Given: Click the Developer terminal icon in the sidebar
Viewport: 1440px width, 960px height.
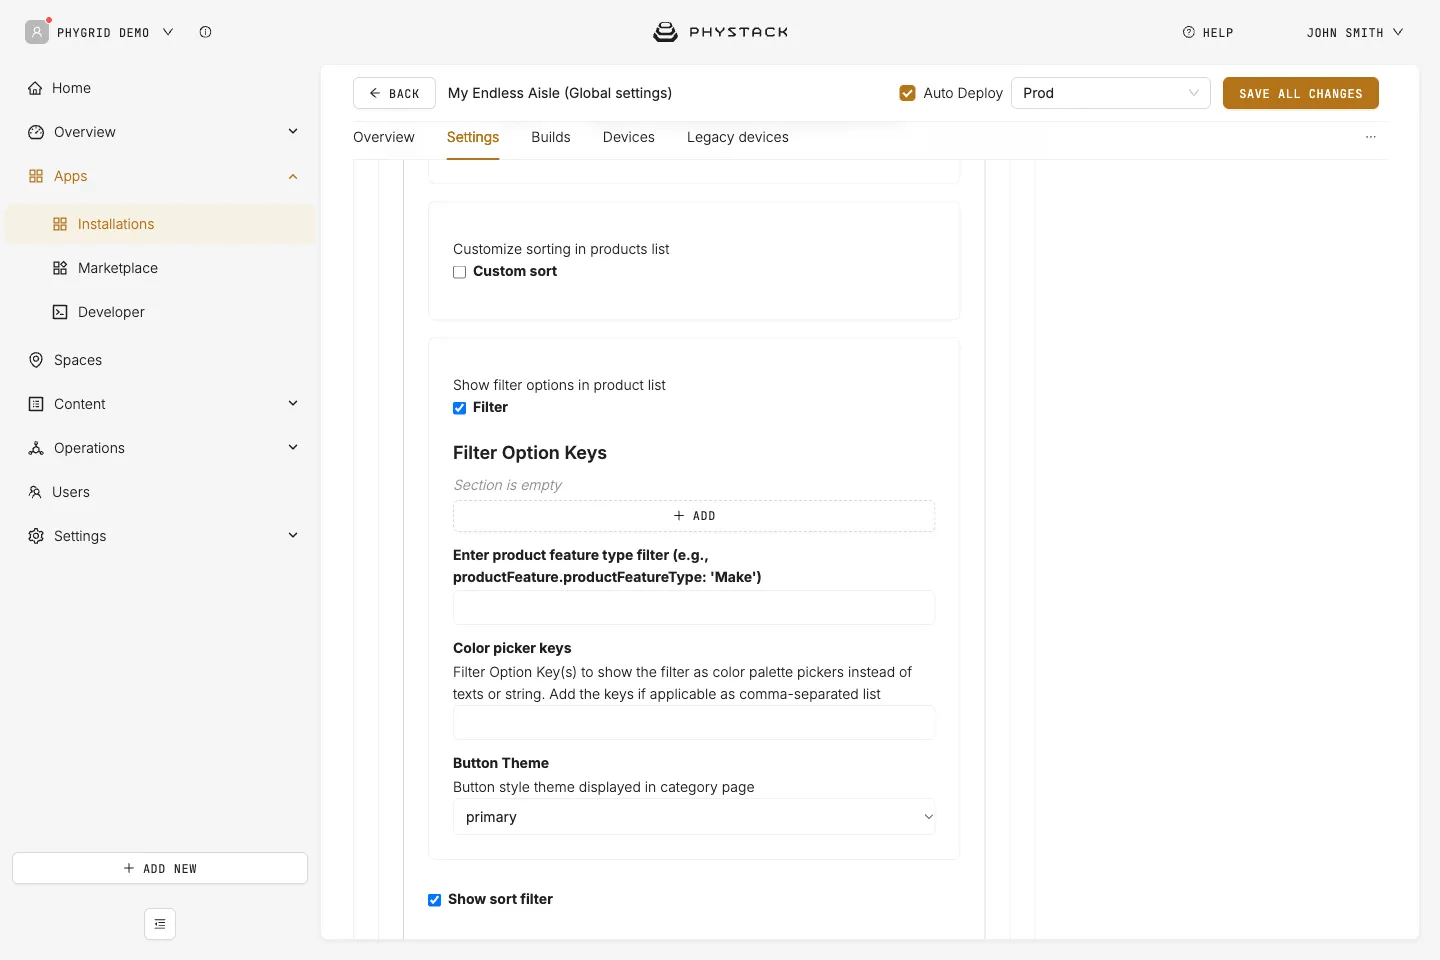Looking at the screenshot, I should (x=60, y=312).
